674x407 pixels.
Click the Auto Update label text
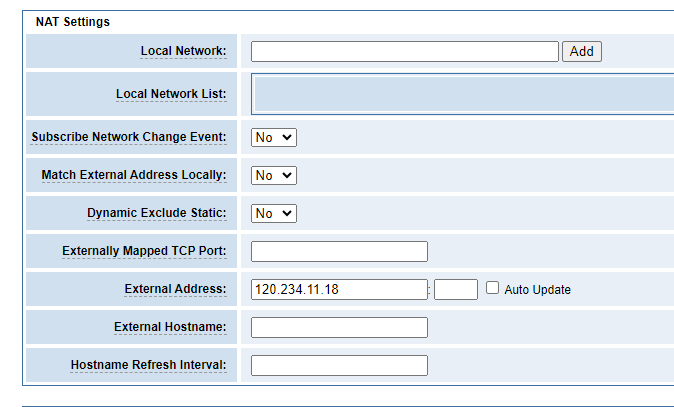(x=537, y=290)
